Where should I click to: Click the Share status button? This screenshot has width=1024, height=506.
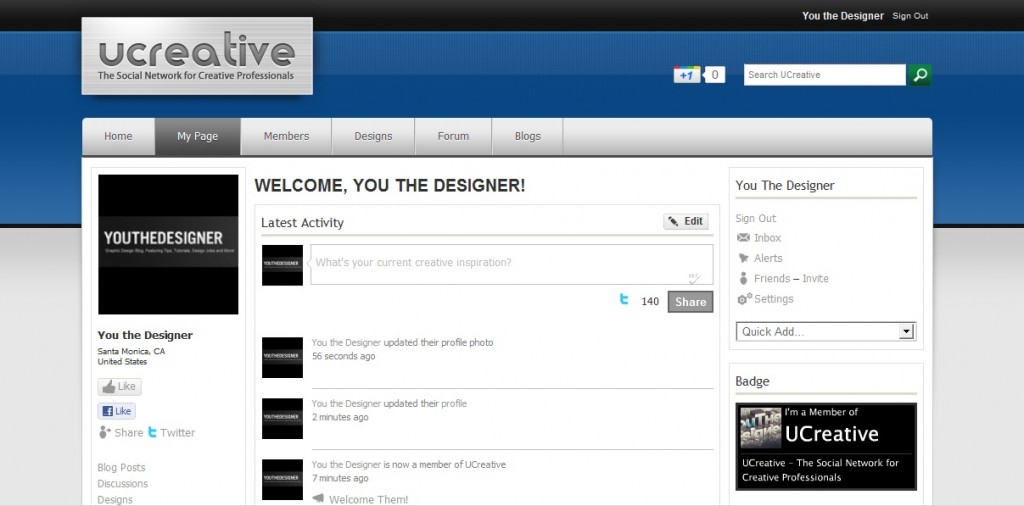click(x=690, y=302)
